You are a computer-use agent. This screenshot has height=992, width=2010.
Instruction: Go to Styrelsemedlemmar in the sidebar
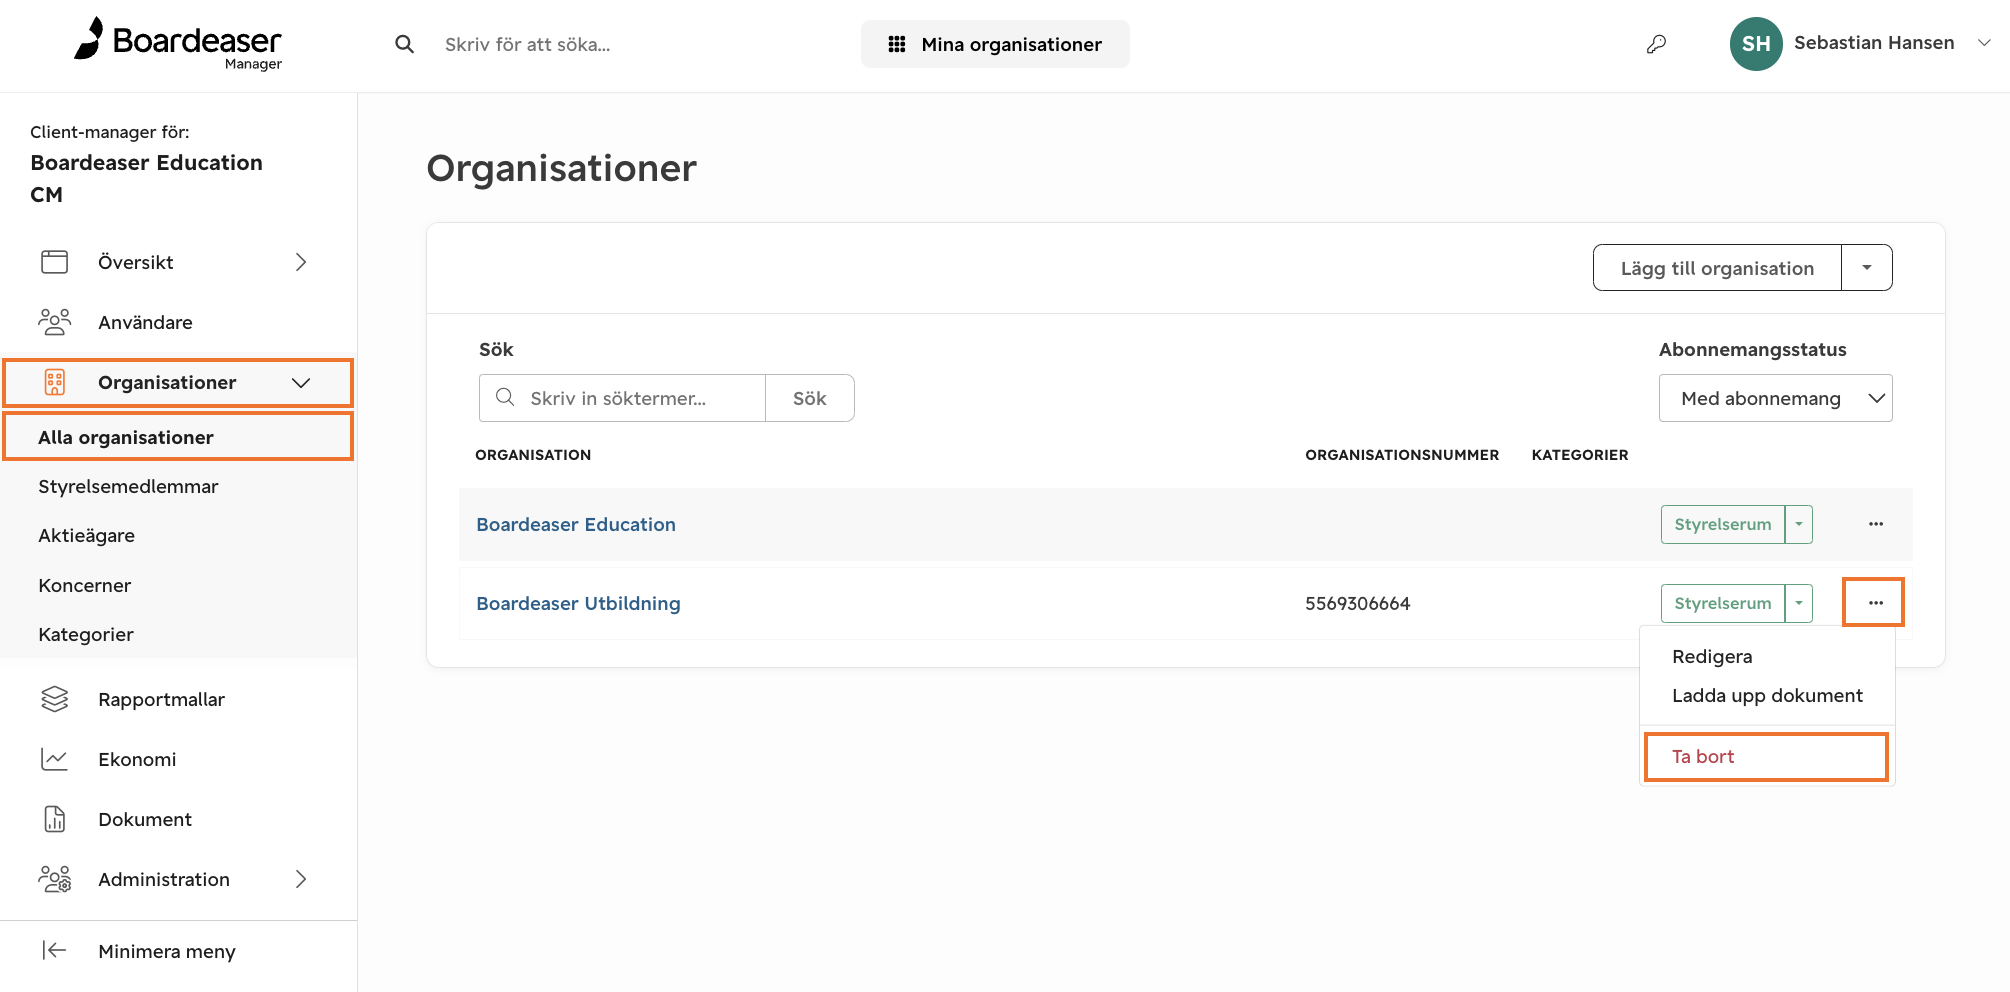click(128, 486)
